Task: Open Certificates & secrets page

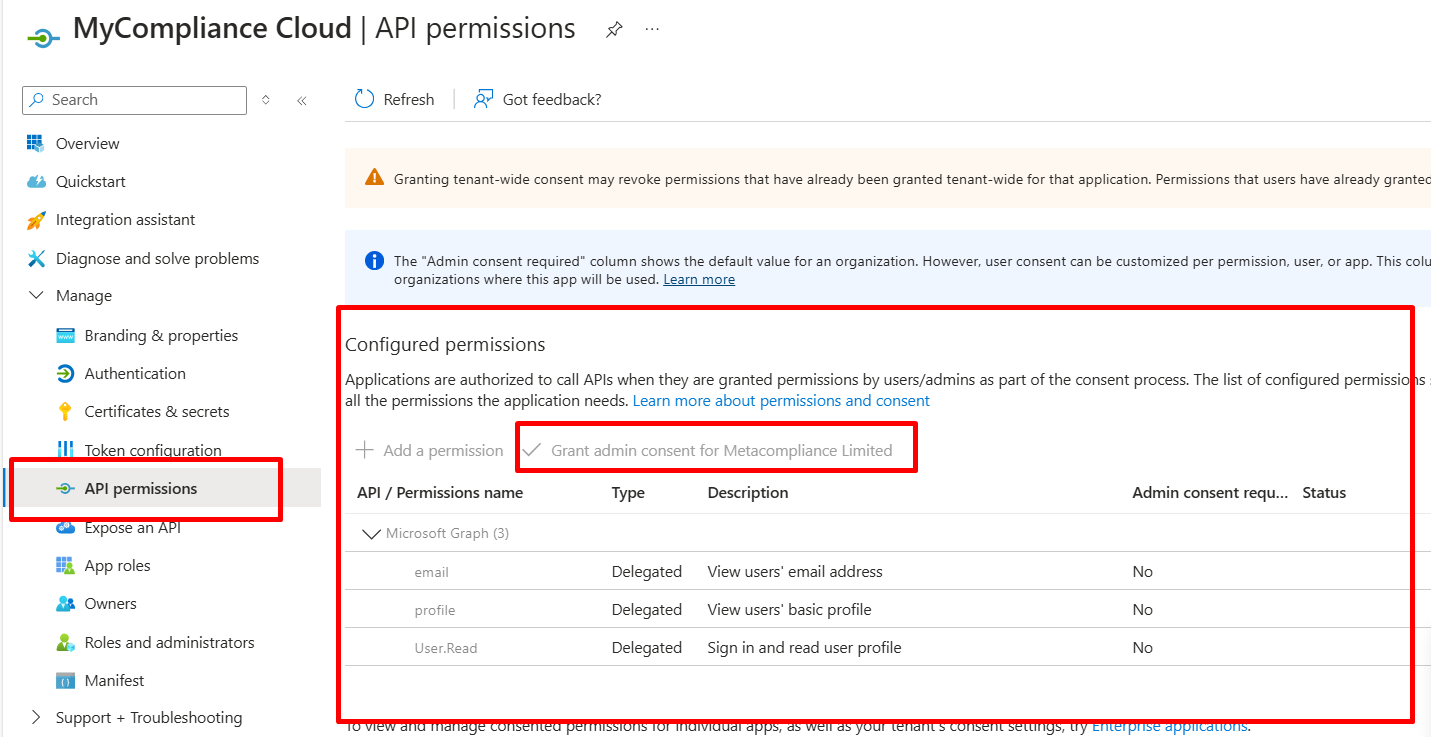Action: [157, 411]
